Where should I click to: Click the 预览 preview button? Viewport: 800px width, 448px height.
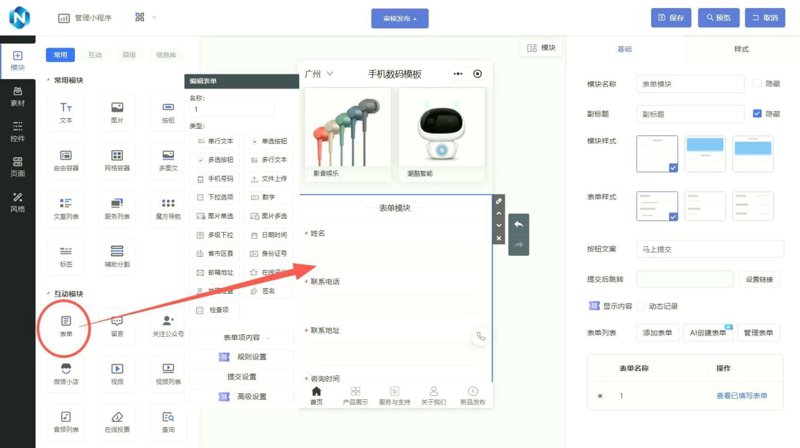tap(718, 17)
